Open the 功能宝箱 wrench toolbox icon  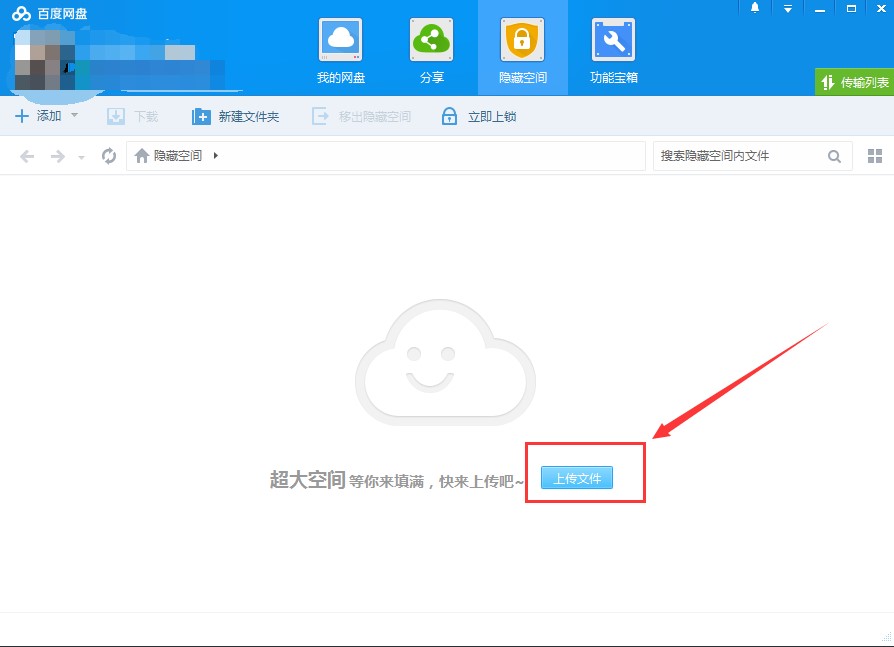tap(613, 51)
